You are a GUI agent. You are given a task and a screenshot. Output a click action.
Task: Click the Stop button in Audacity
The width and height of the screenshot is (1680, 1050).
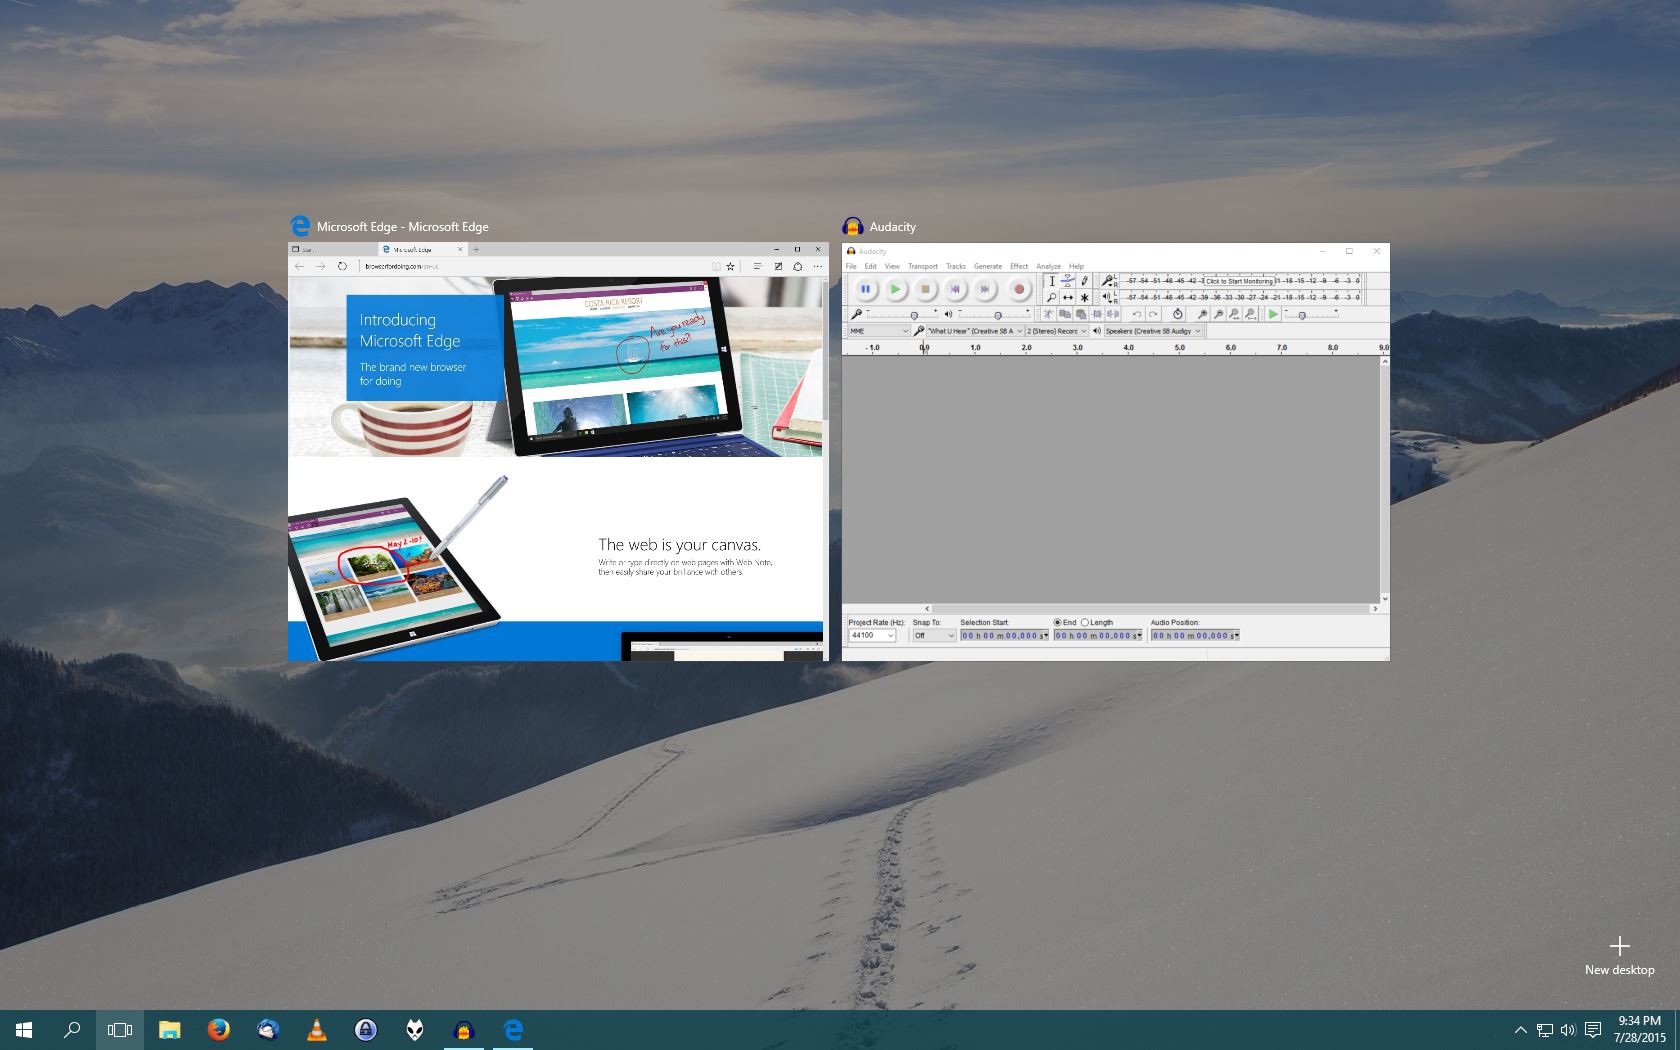(x=926, y=289)
